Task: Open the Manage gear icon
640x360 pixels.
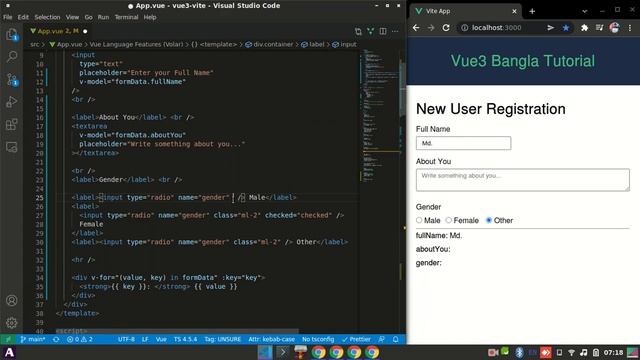Action: click(12, 323)
